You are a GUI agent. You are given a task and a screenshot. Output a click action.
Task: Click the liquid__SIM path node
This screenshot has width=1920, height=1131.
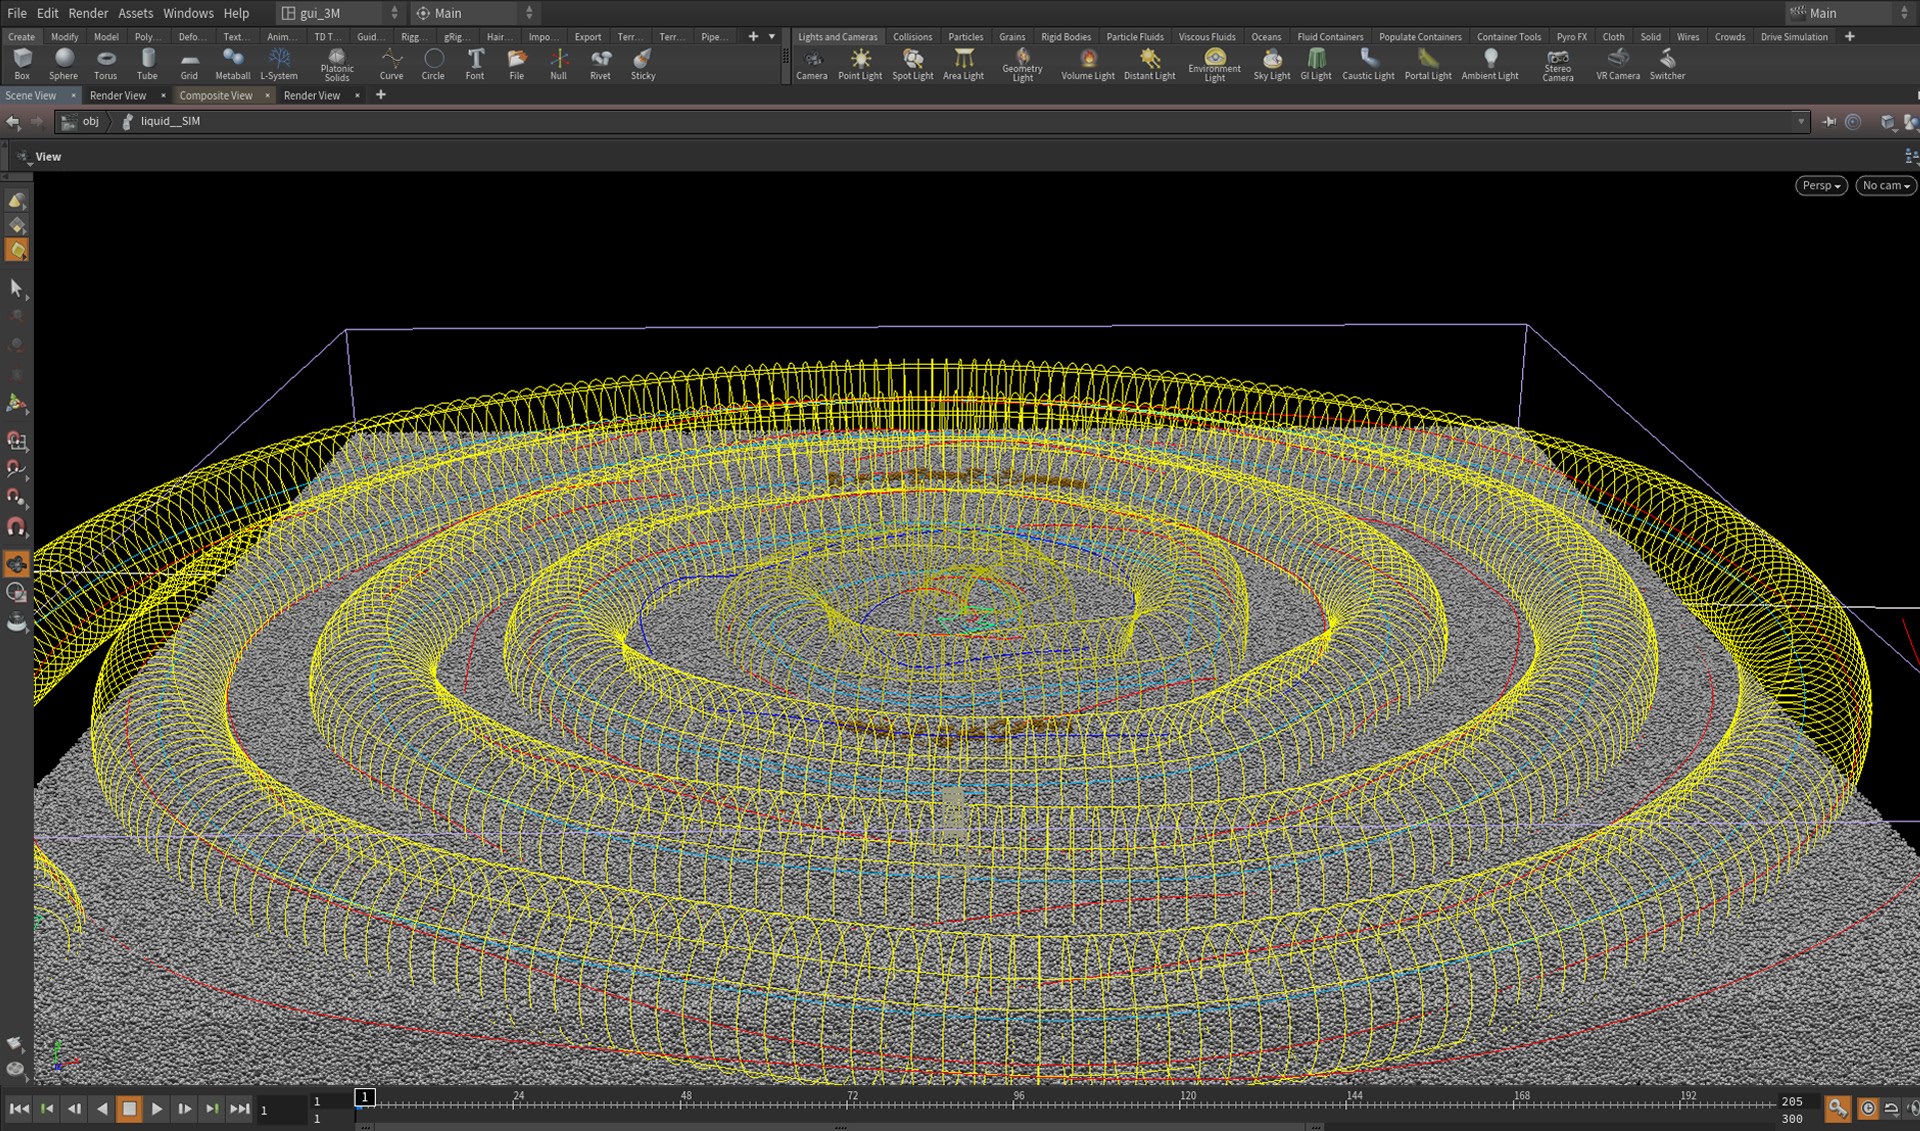point(160,121)
